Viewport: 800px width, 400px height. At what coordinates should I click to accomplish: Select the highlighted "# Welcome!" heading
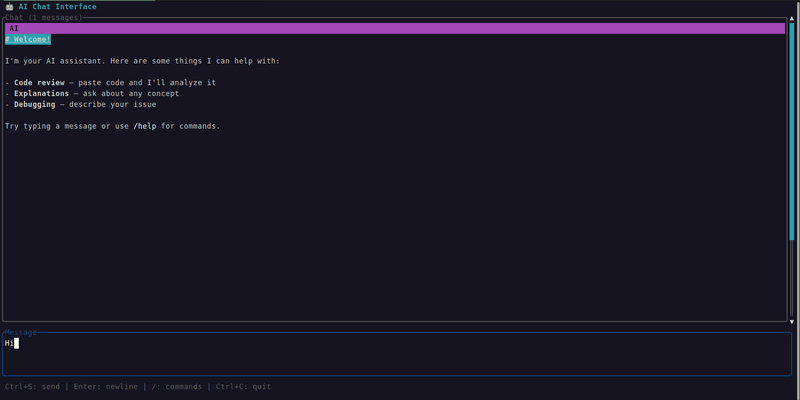(28, 39)
